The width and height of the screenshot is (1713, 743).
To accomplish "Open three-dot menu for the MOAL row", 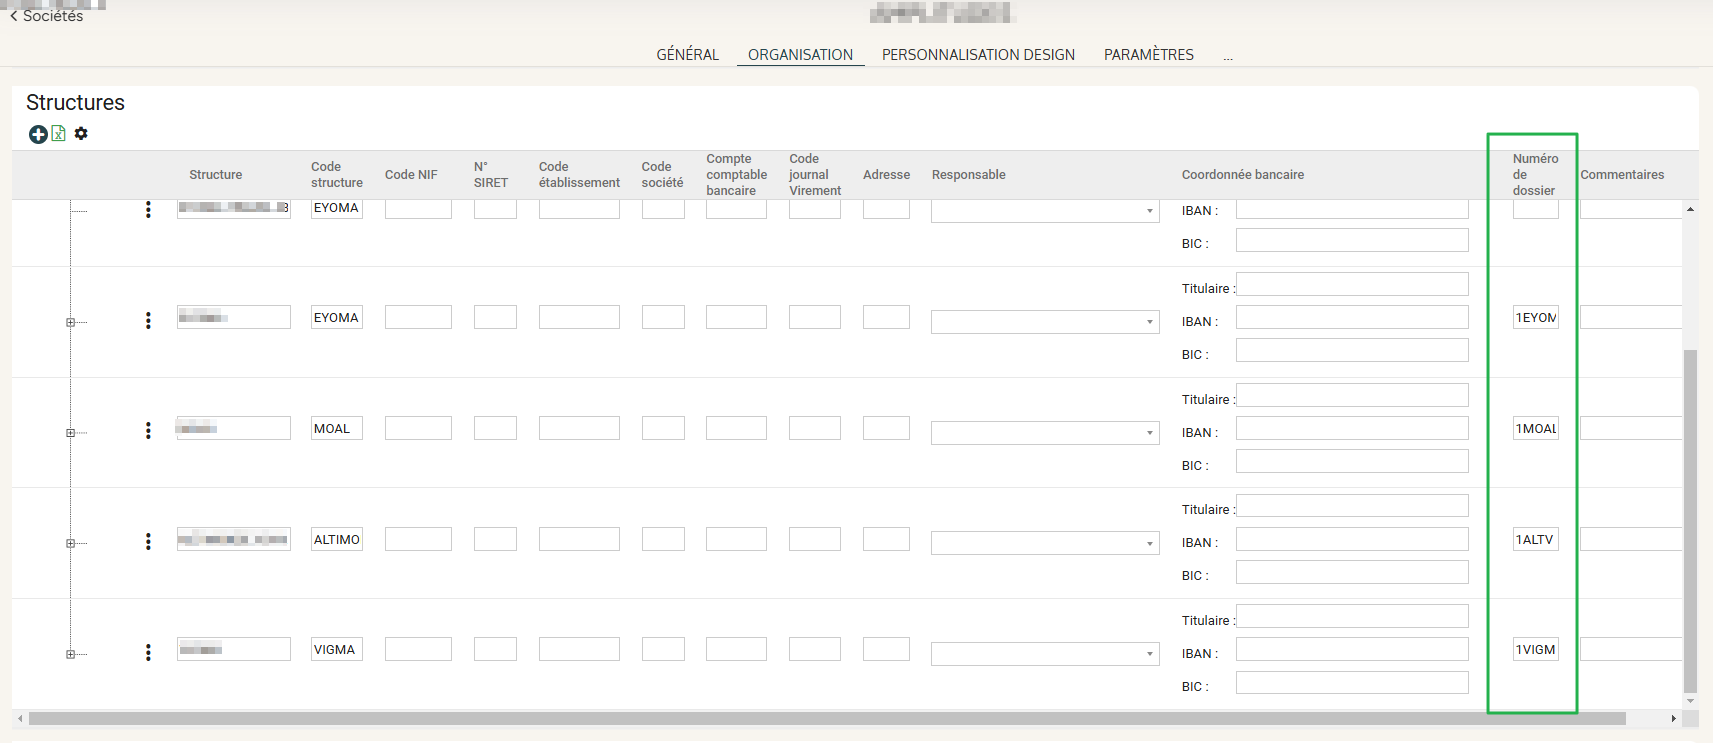I will tap(148, 430).
